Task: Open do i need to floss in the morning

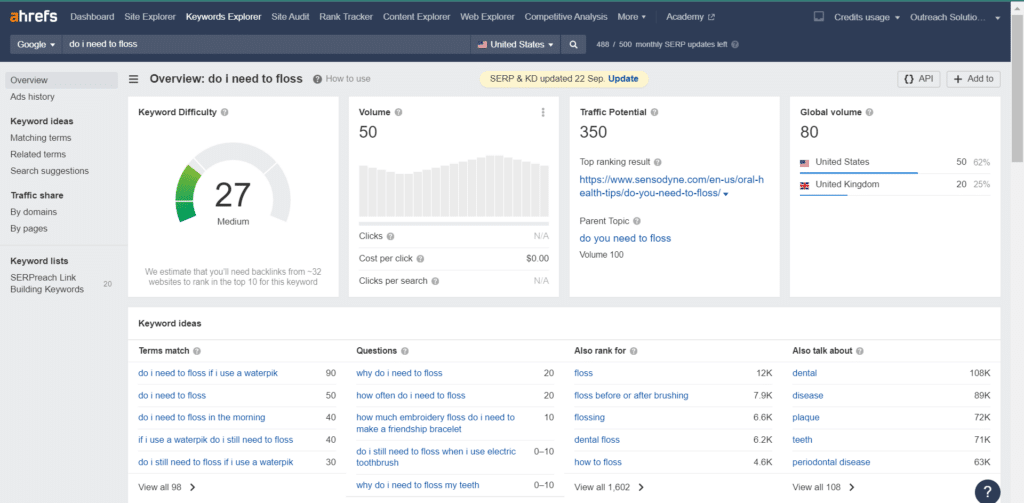Action: pyautogui.click(x=202, y=417)
